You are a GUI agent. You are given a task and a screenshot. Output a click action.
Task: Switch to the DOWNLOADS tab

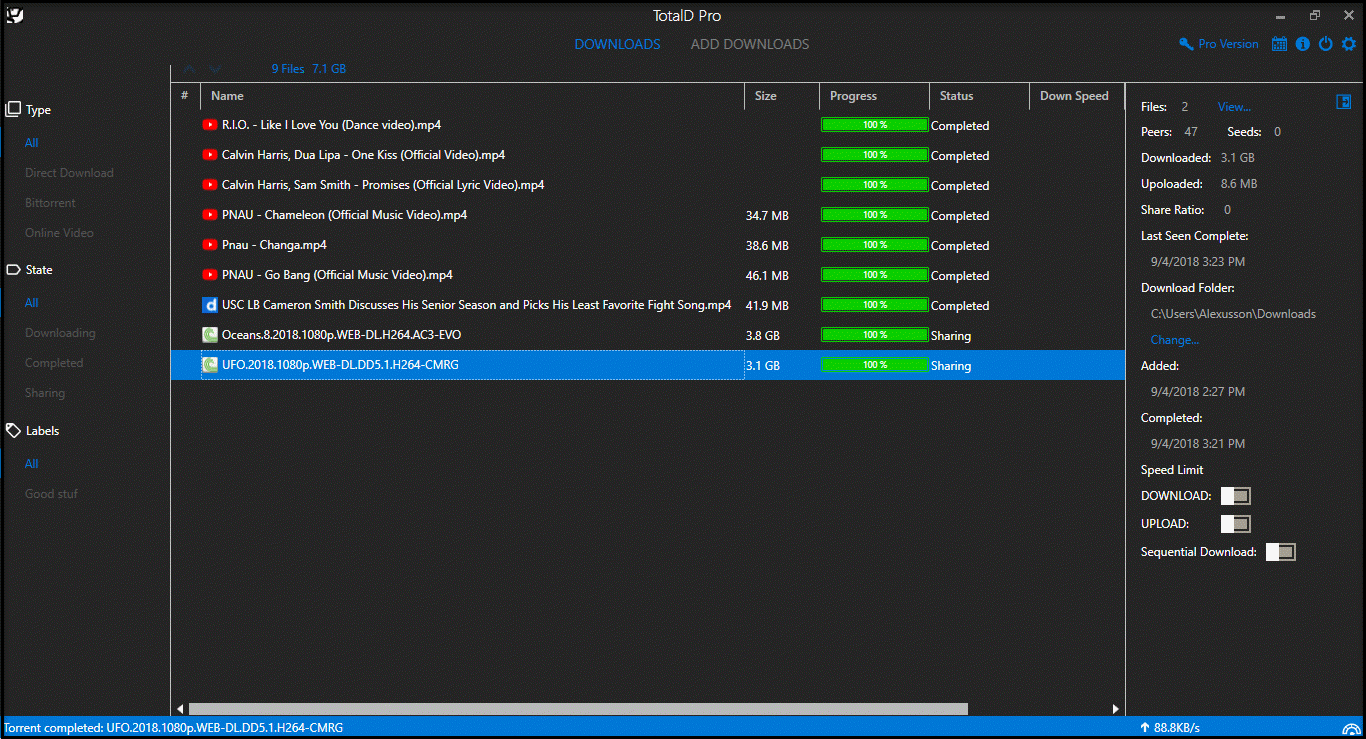tap(617, 44)
